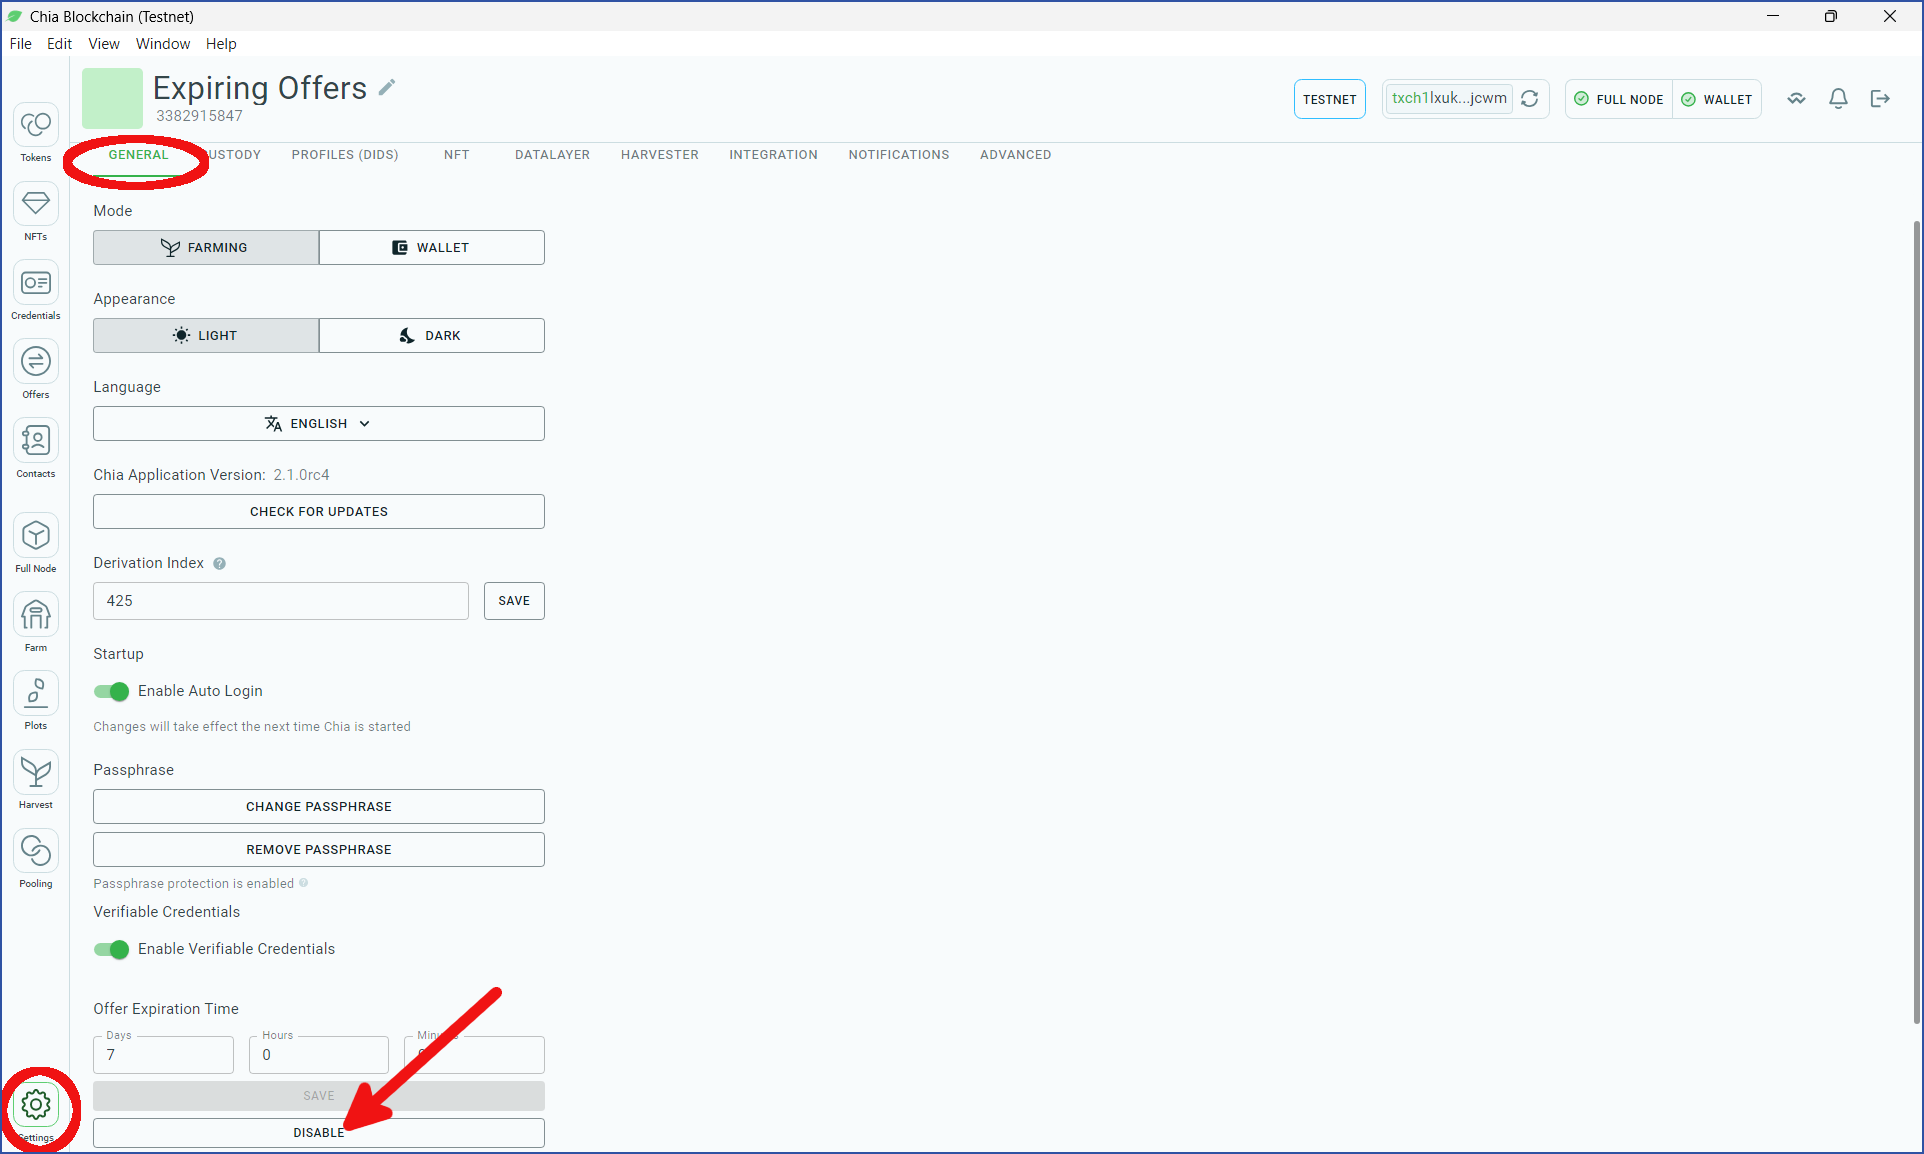Screen dimensions: 1924x1154
Task: Open the Window menu
Action: (163, 44)
